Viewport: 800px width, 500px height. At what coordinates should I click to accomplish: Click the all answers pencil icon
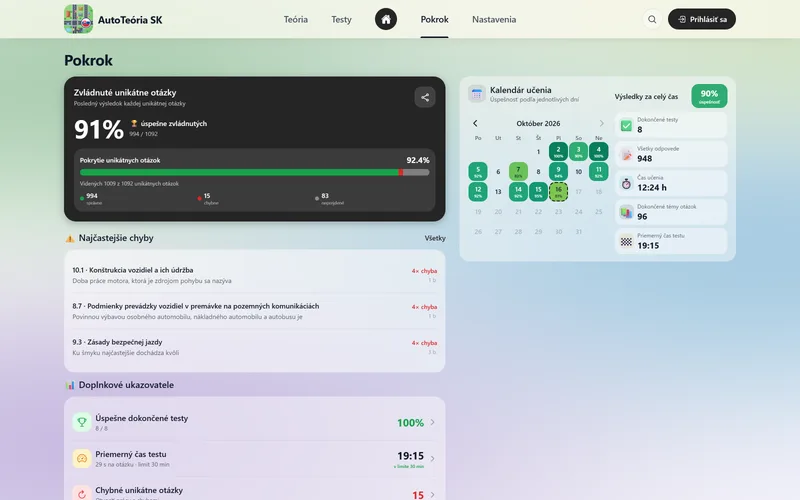626,155
